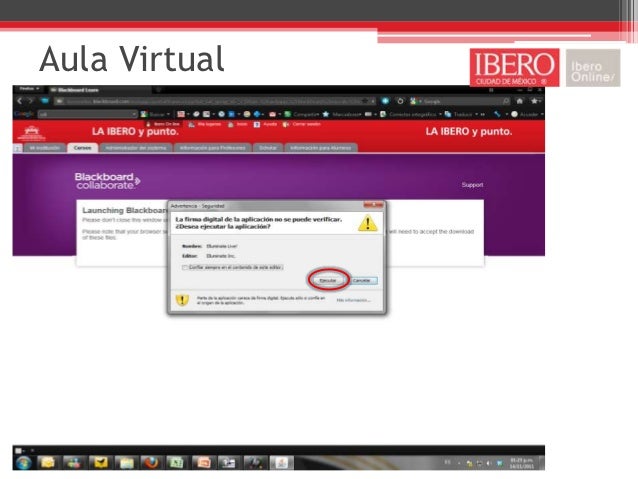Click Compartir on the Google Toolbar
This screenshot has width=638, height=479.
pos(301,114)
